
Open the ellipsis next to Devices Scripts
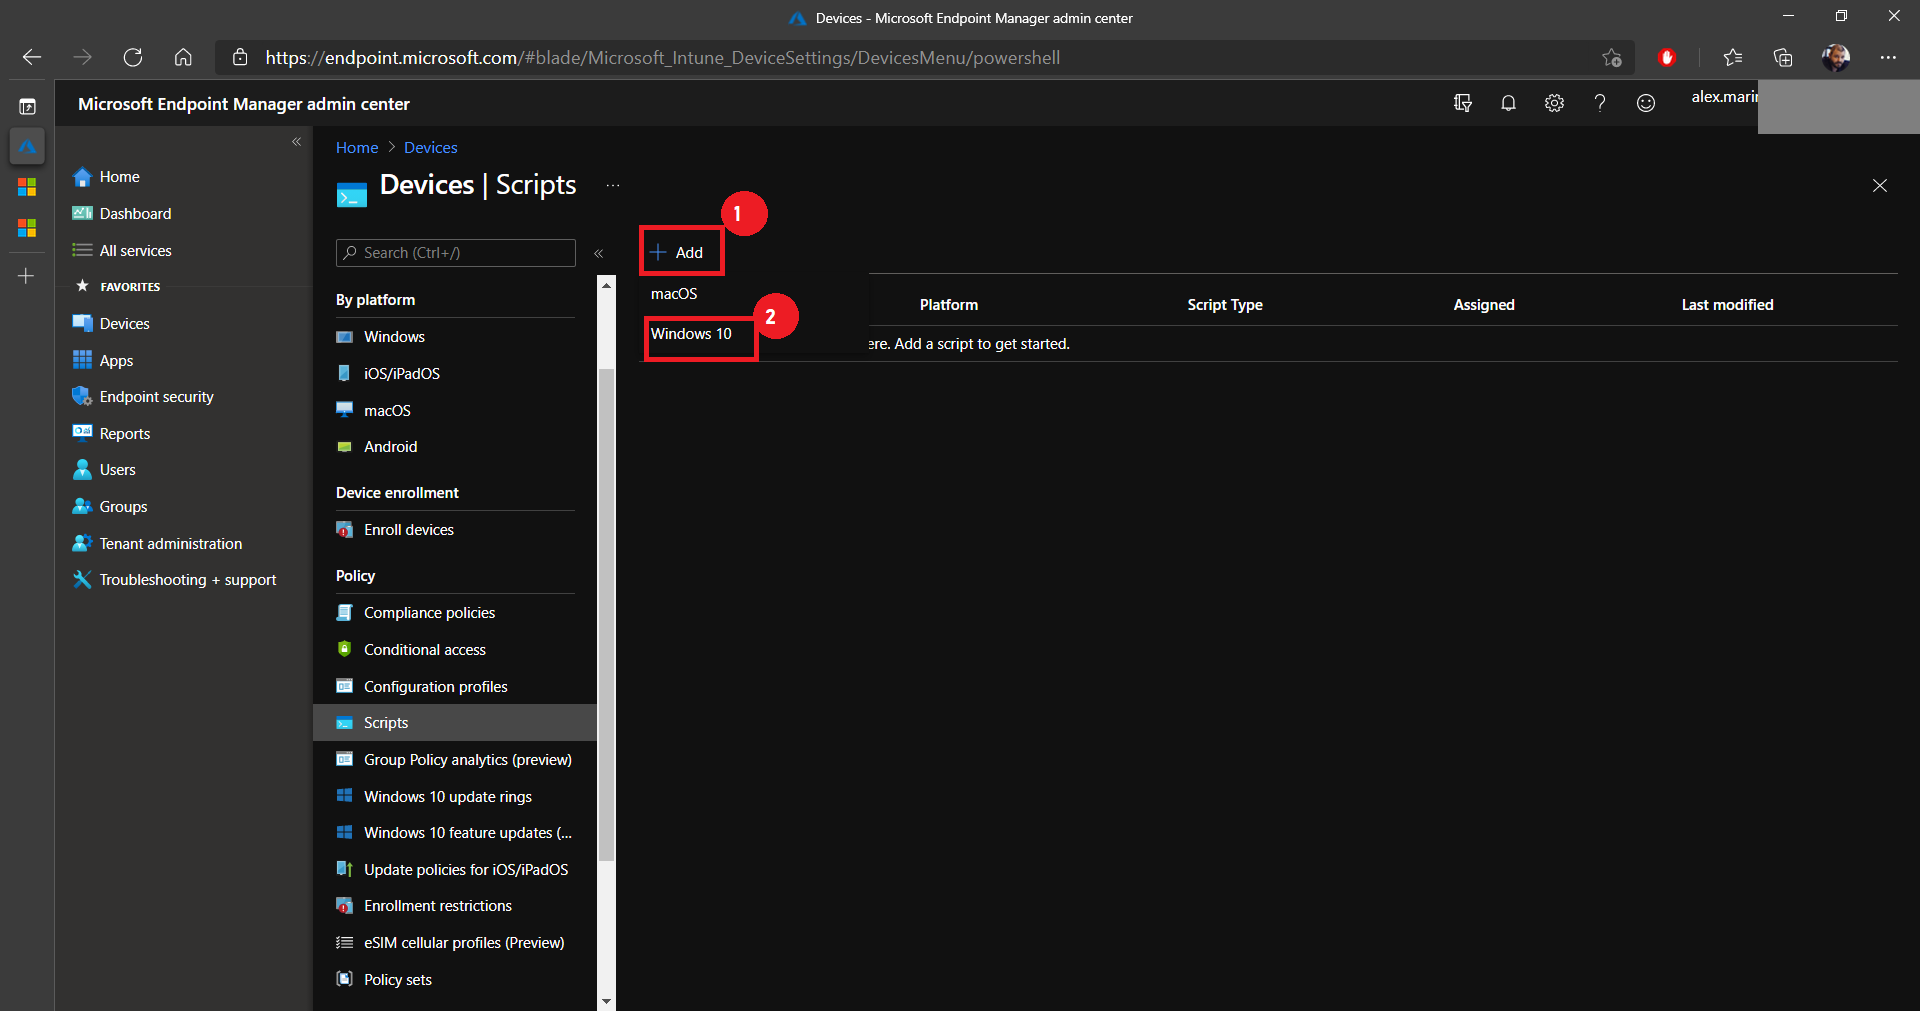pos(613,186)
